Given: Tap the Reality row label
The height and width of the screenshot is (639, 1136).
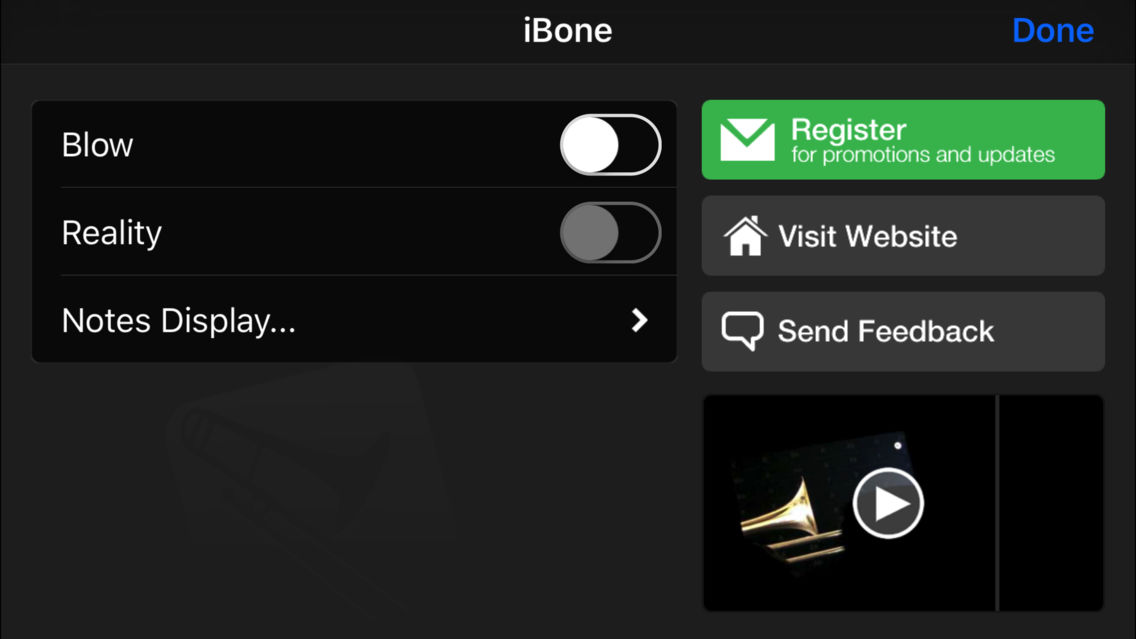Looking at the screenshot, I should coord(112,232).
